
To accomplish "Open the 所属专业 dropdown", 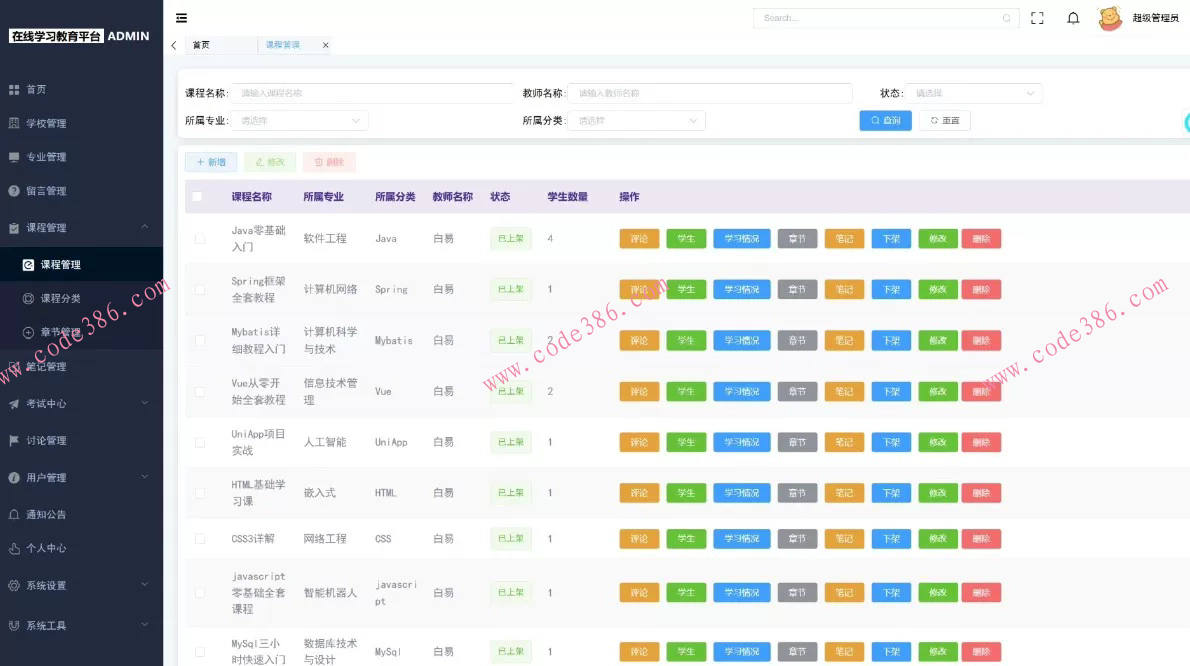I will pyautogui.click(x=299, y=121).
